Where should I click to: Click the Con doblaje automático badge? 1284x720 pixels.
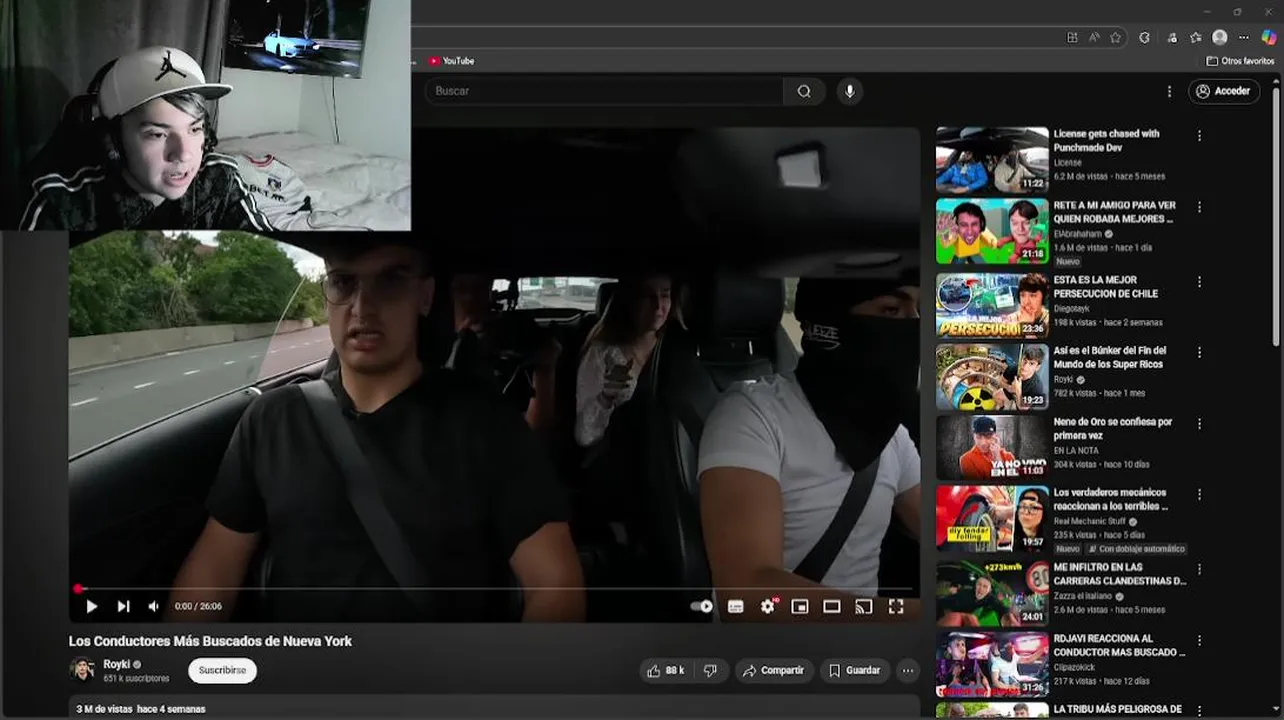tap(1137, 549)
